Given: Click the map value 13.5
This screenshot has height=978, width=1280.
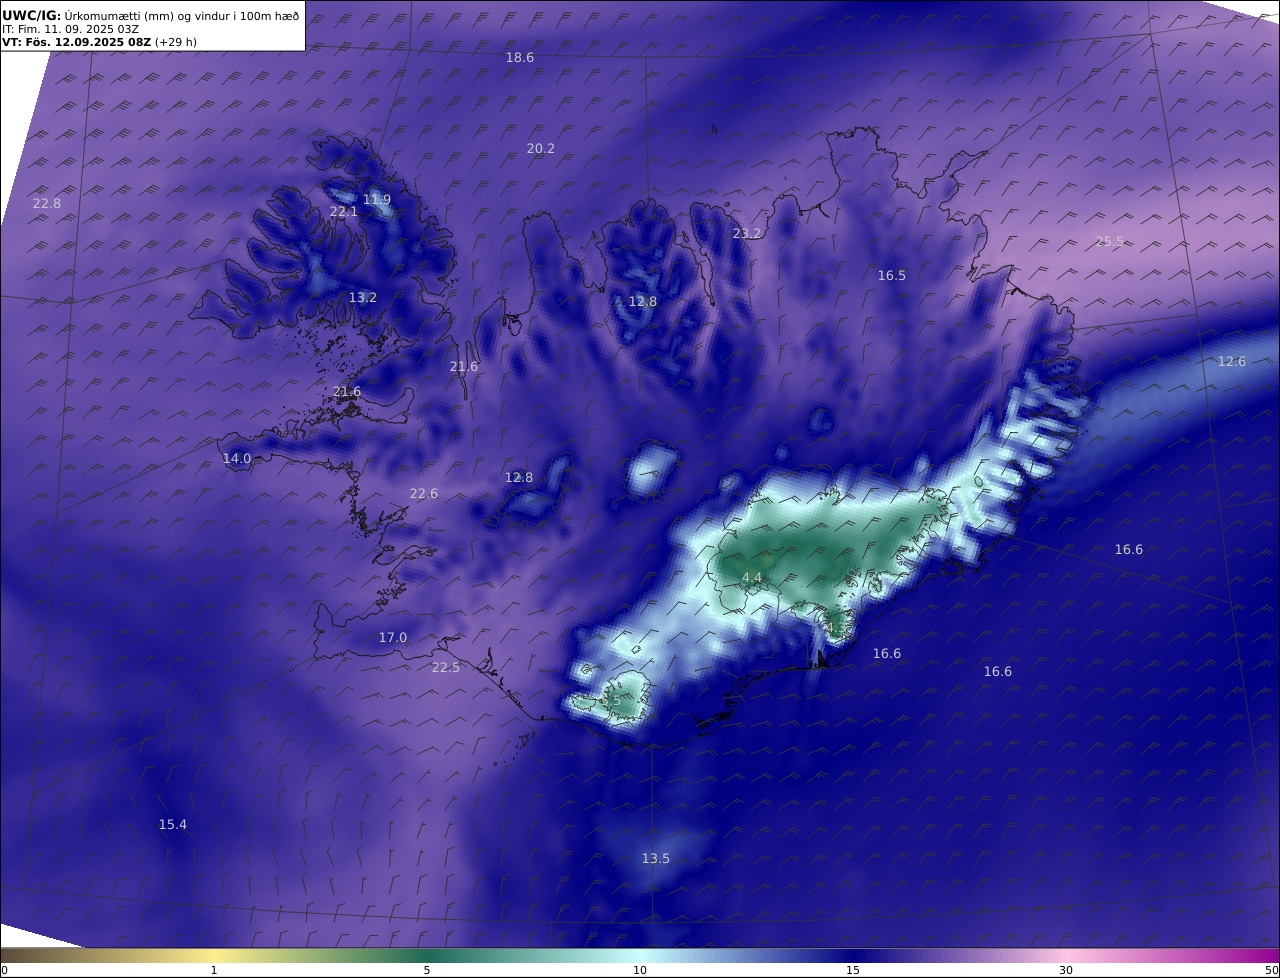Looking at the screenshot, I should [x=655, y=859].
